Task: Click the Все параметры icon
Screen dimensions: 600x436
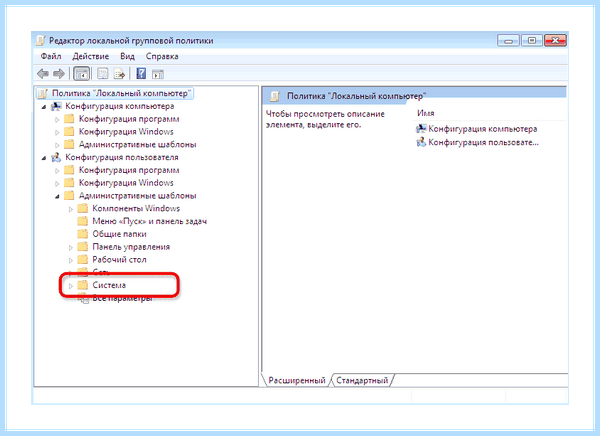Action: click(83, 298)
